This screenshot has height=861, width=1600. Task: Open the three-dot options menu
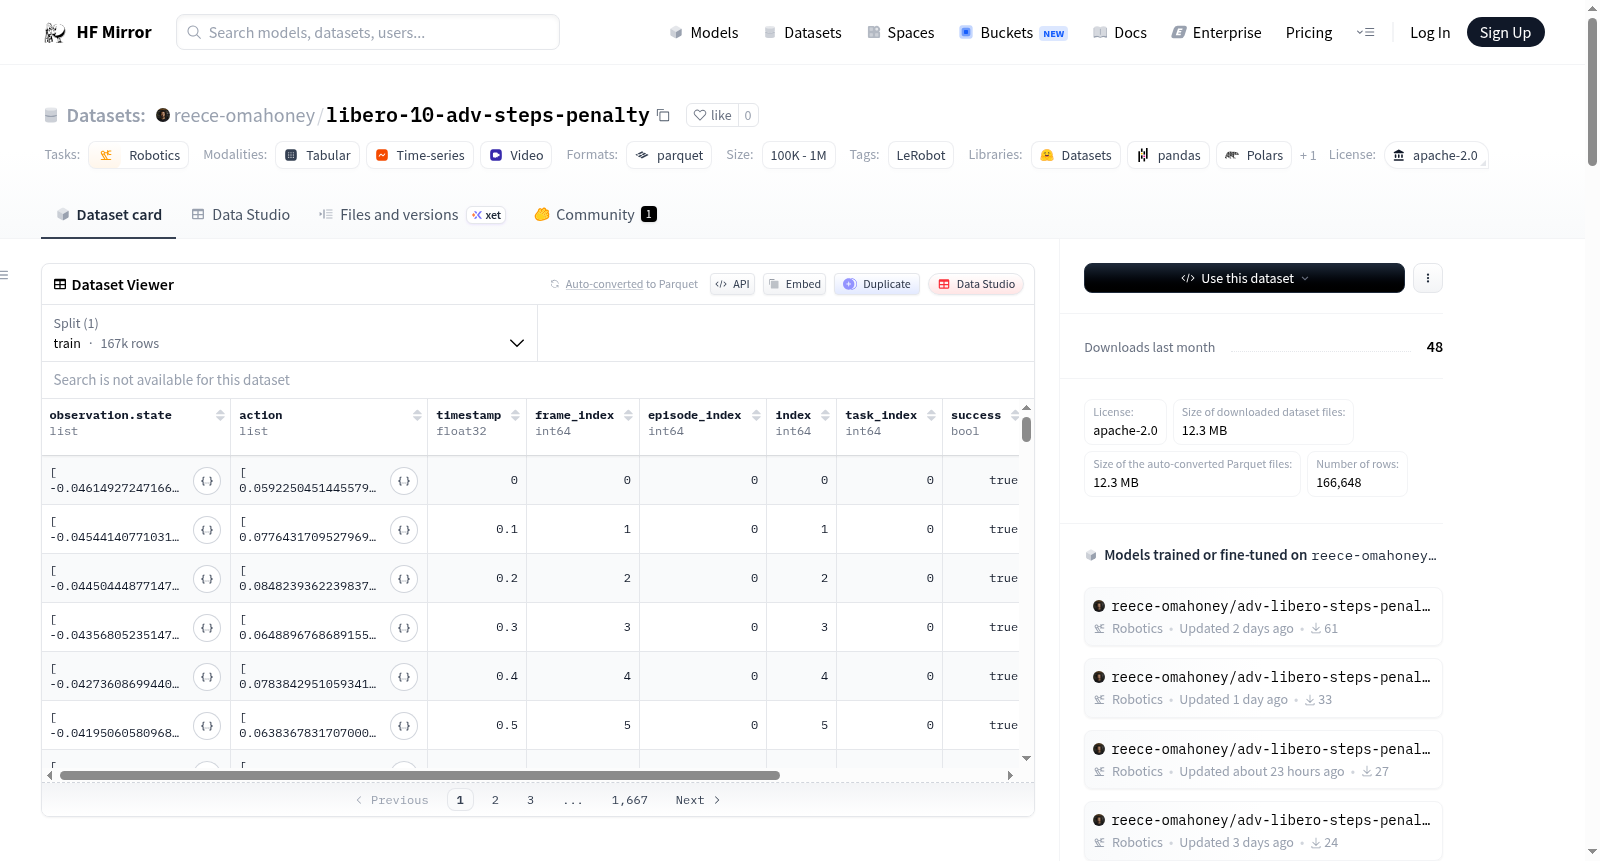(1428, 278)
